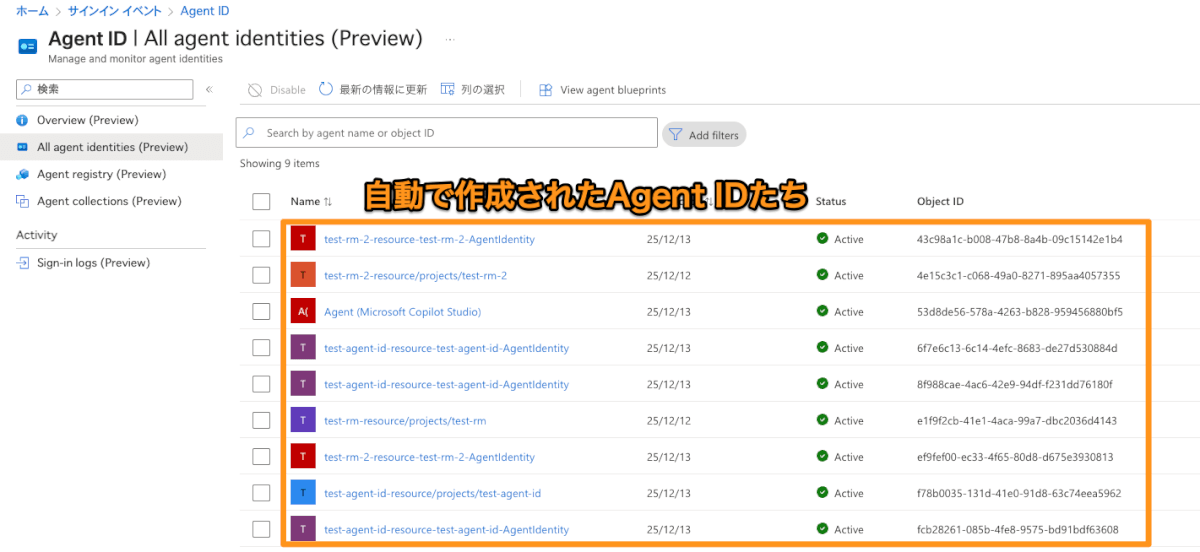
Task: Click View agent blueprints button
Action: 603,90
